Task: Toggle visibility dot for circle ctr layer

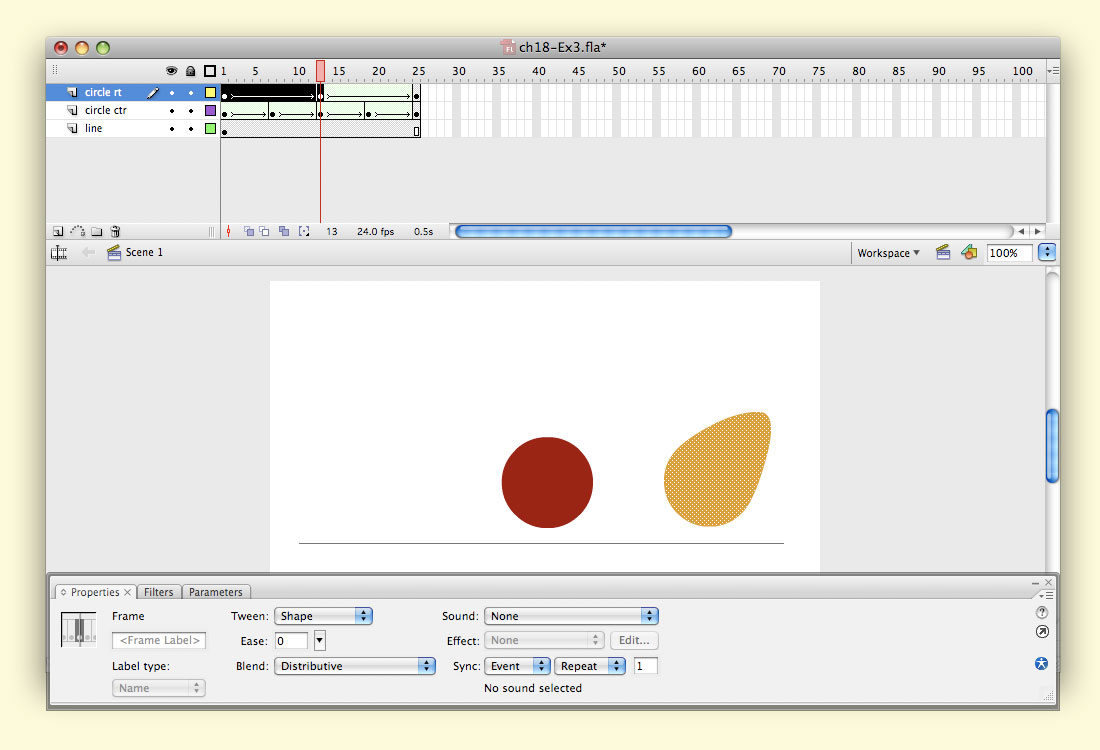Action: pyautogui.click(x=171, y=111)
